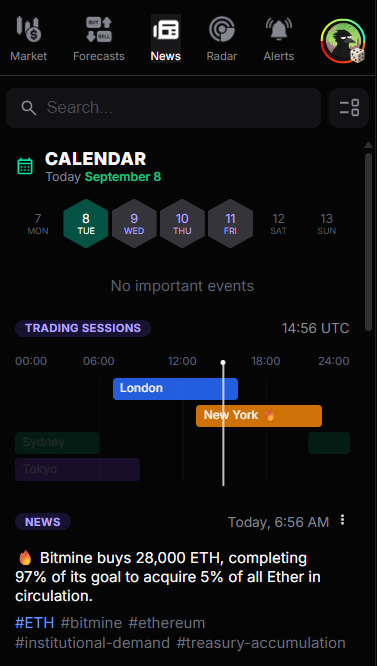This screenshot has height=666, width=377.
Task: Focus the Search input field
Action: click(x=163, y=108)
